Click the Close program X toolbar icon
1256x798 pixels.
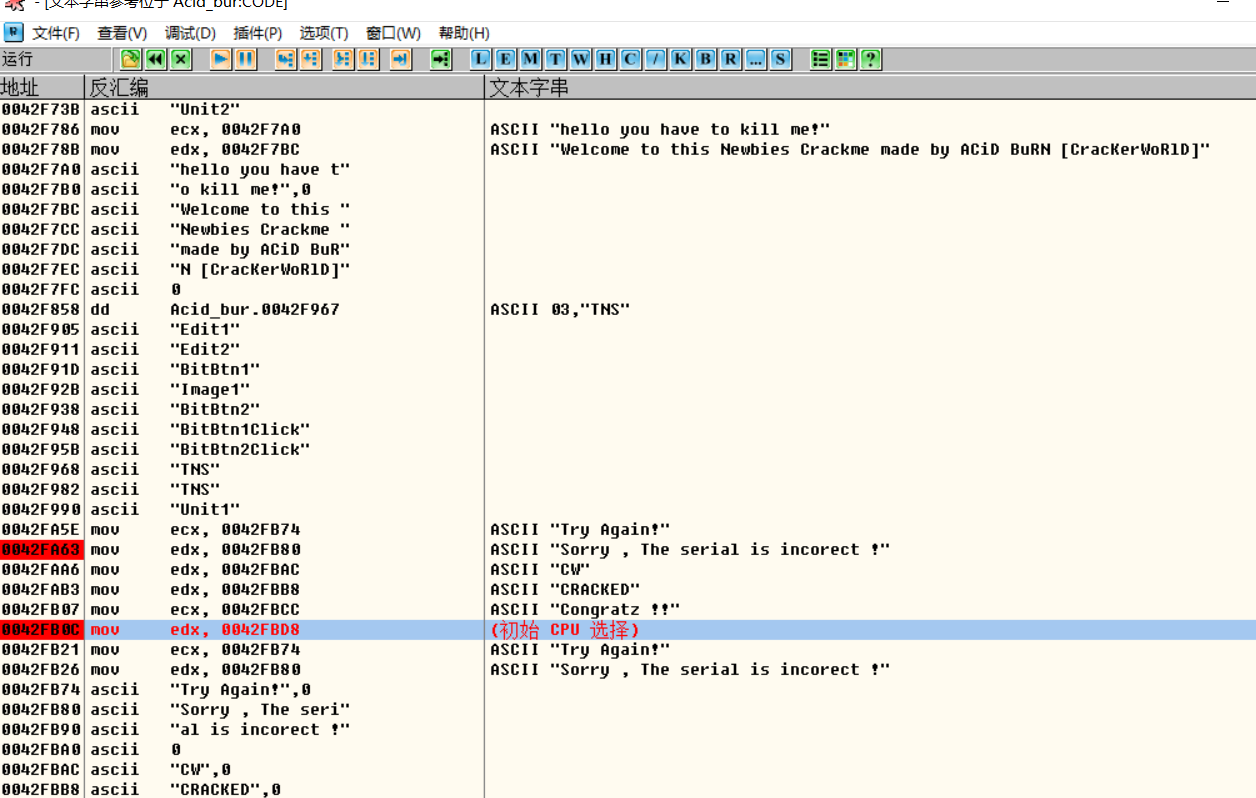pos(181,59)
